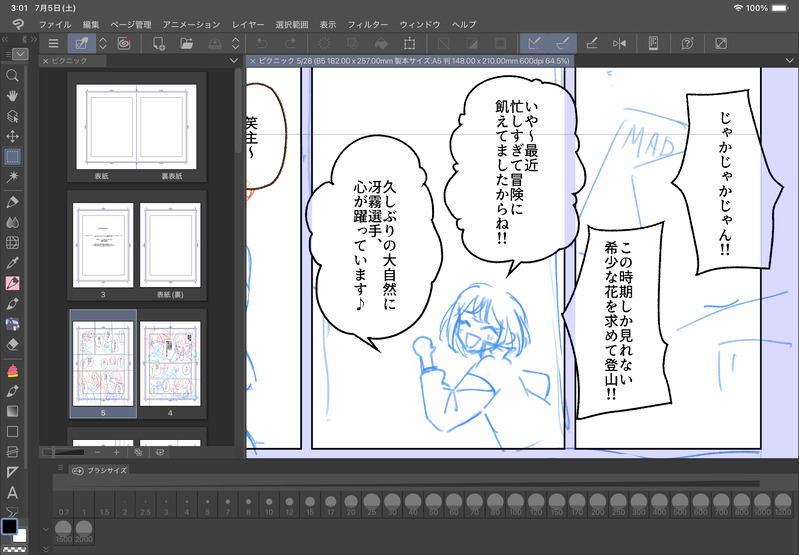This screenshot has width=799, height=555.
Task: Toggle touch gesture drawing mode button
Action: tap(82, 43)
